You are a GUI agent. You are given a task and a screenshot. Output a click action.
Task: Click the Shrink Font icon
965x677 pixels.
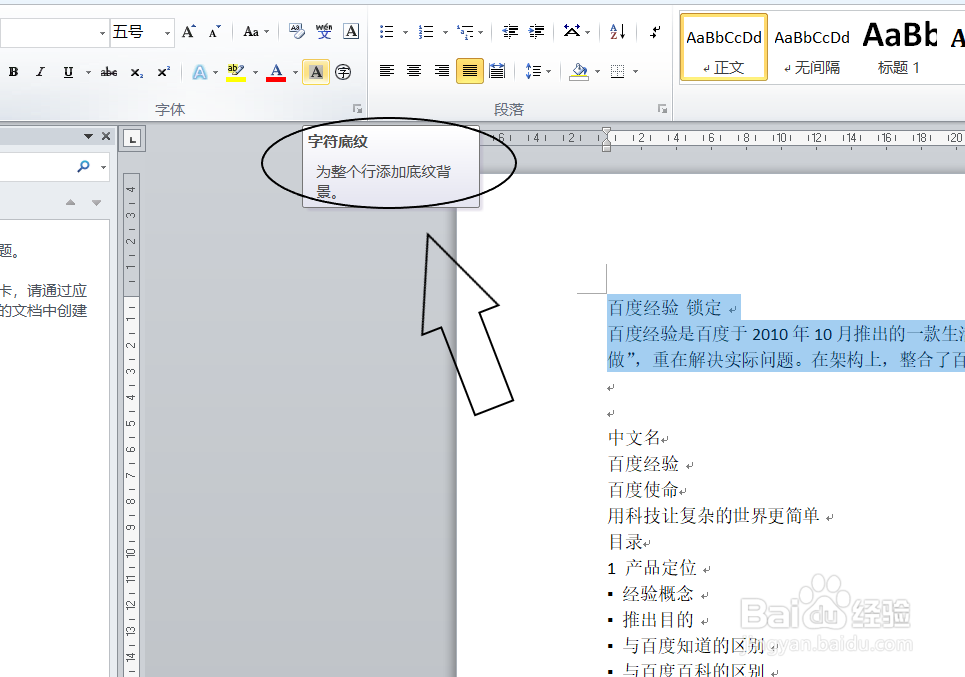pyautogui.click(x=214, y=31)
